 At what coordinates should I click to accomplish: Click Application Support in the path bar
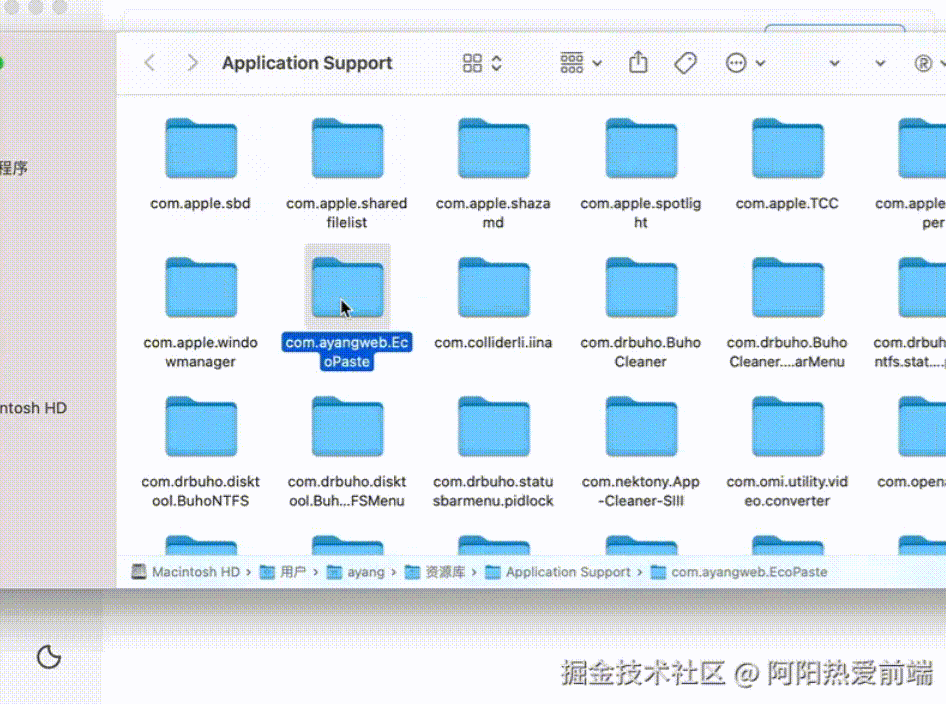(x=558, y=572)
